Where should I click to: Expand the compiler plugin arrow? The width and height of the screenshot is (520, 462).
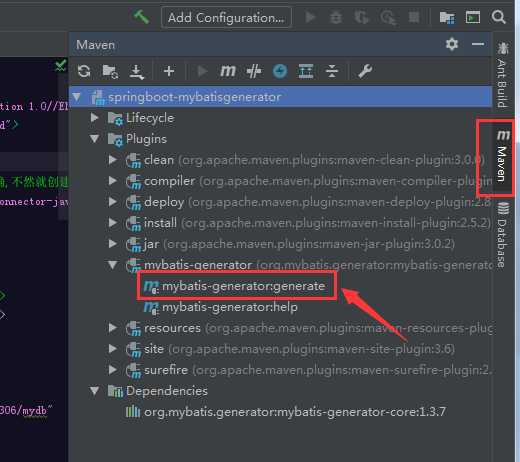coord(113,181)
